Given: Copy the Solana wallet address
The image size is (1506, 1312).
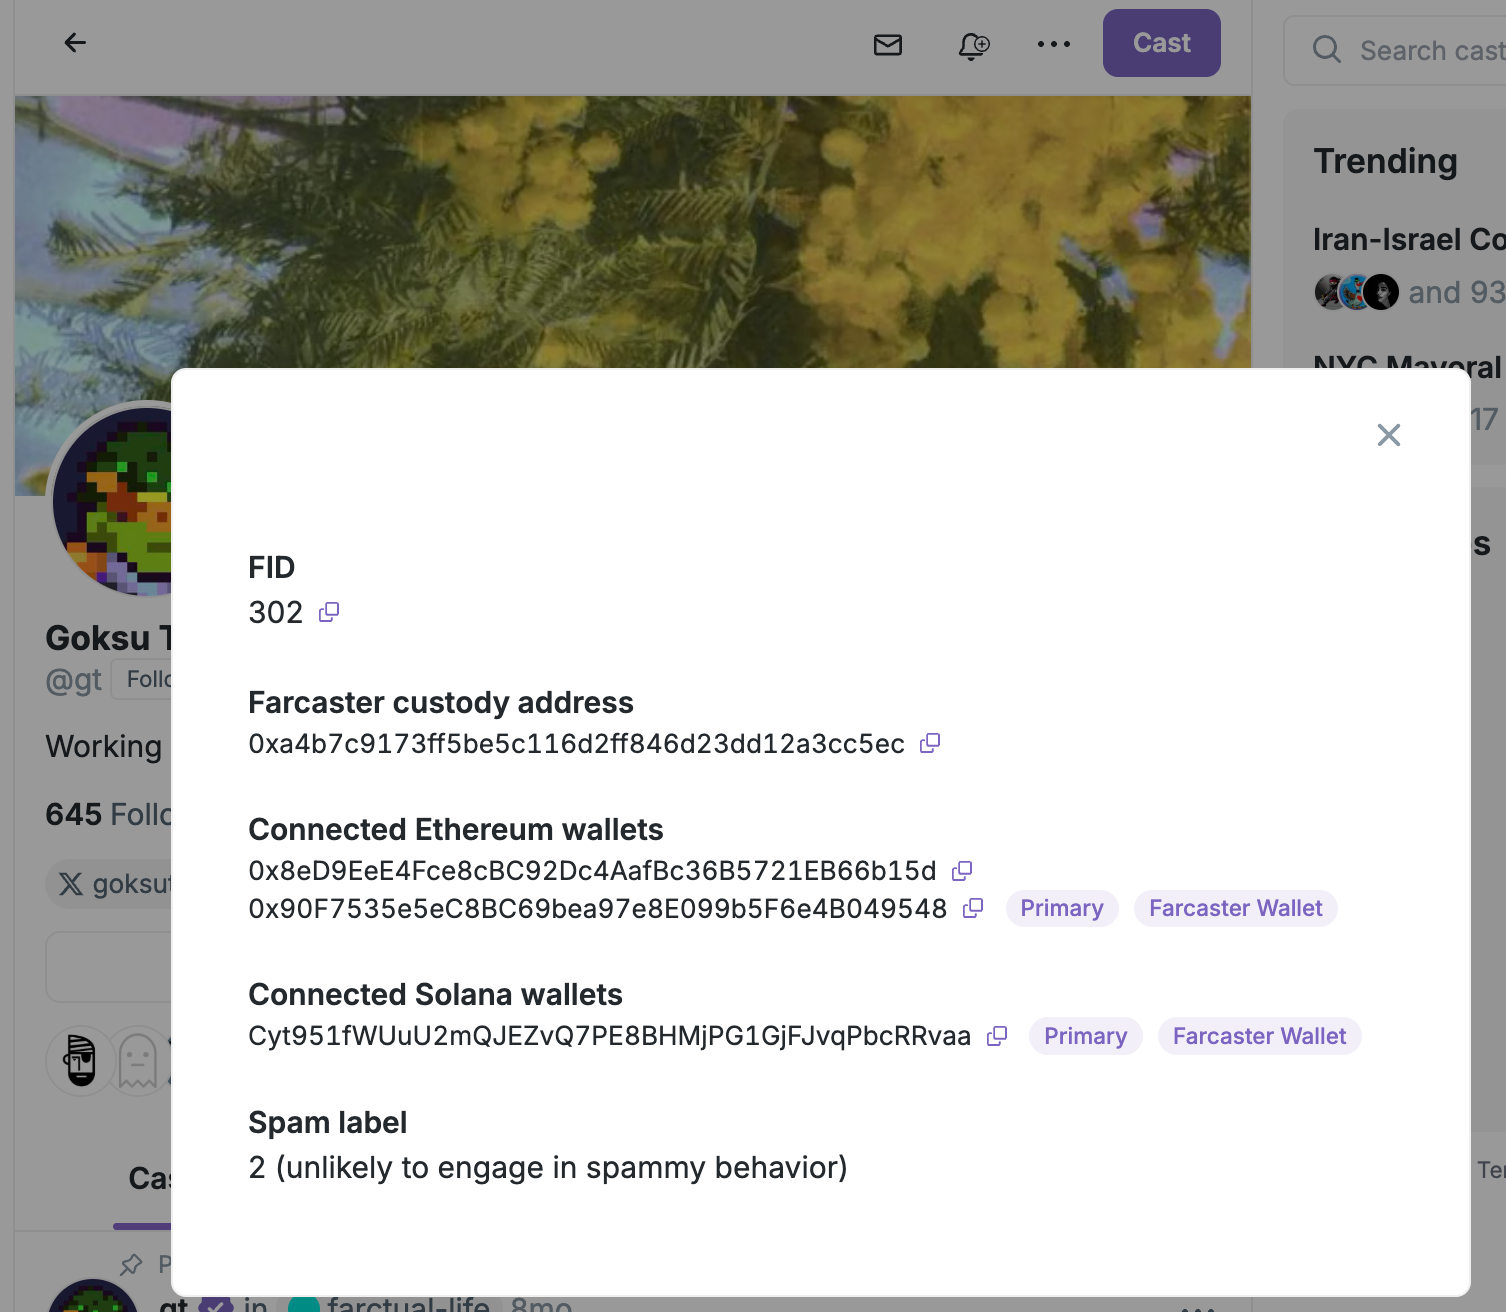Looking at the screenshot, I should pyautogui.click(x=997, y=1036).
